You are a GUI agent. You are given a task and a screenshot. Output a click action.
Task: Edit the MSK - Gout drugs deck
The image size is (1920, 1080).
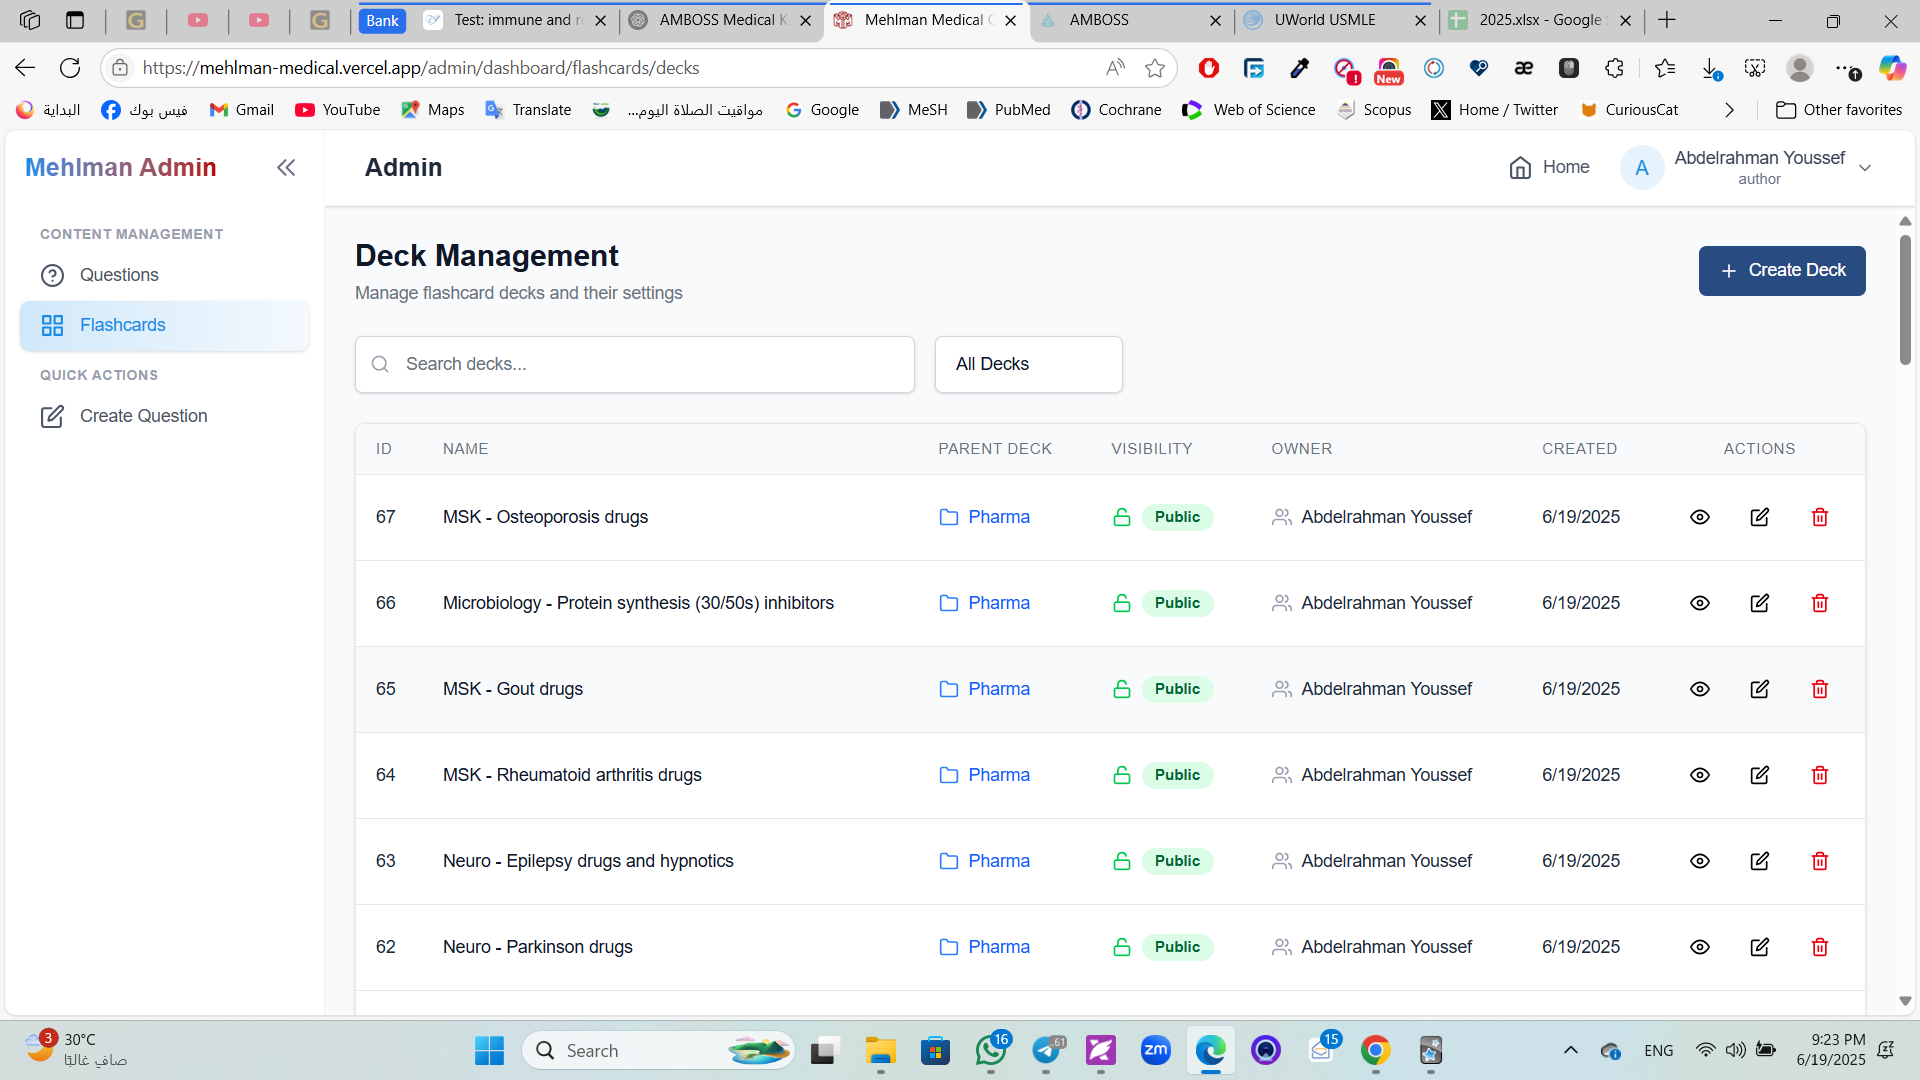[1759, 689]
